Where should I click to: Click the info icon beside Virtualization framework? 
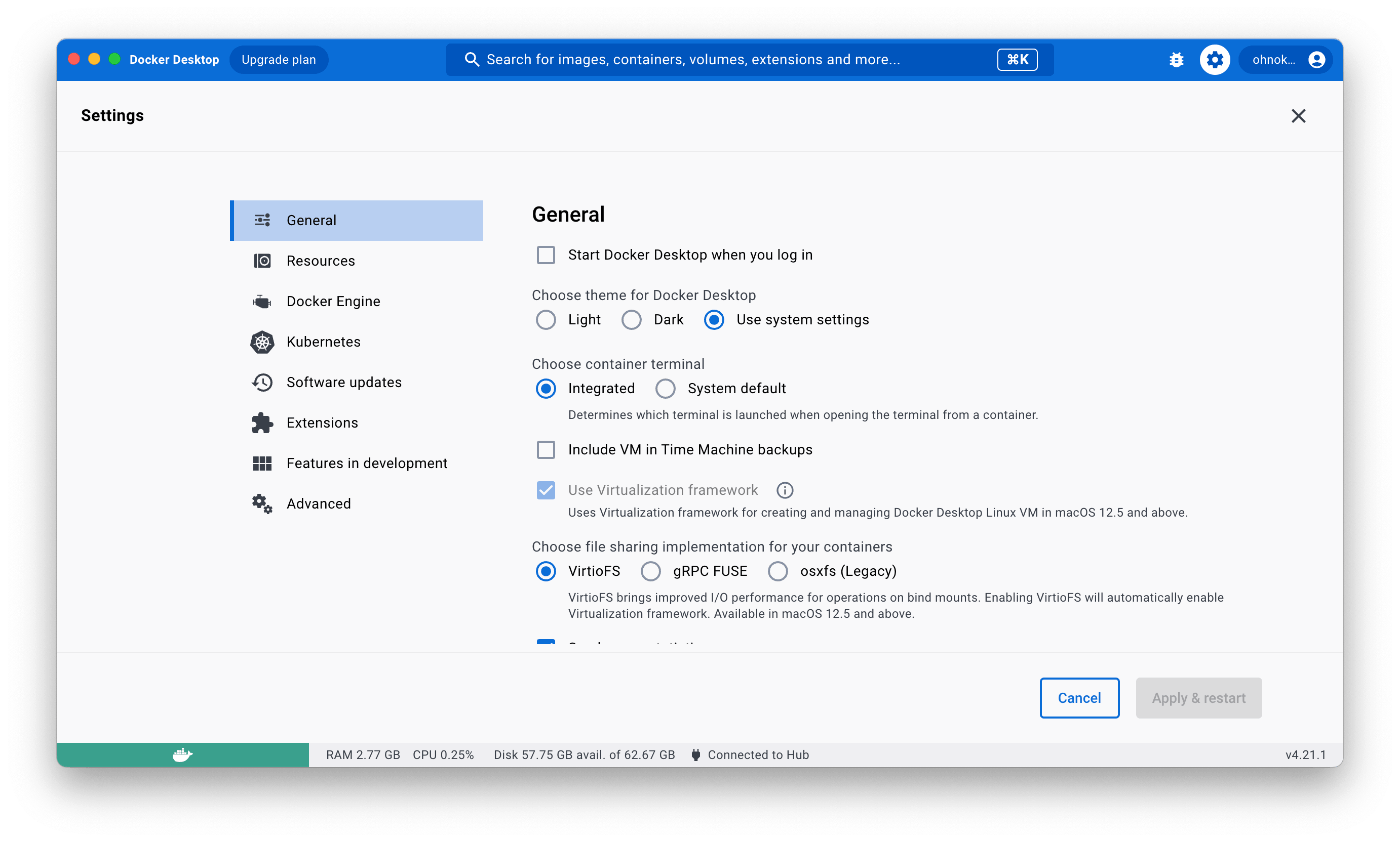click(785, 490)
